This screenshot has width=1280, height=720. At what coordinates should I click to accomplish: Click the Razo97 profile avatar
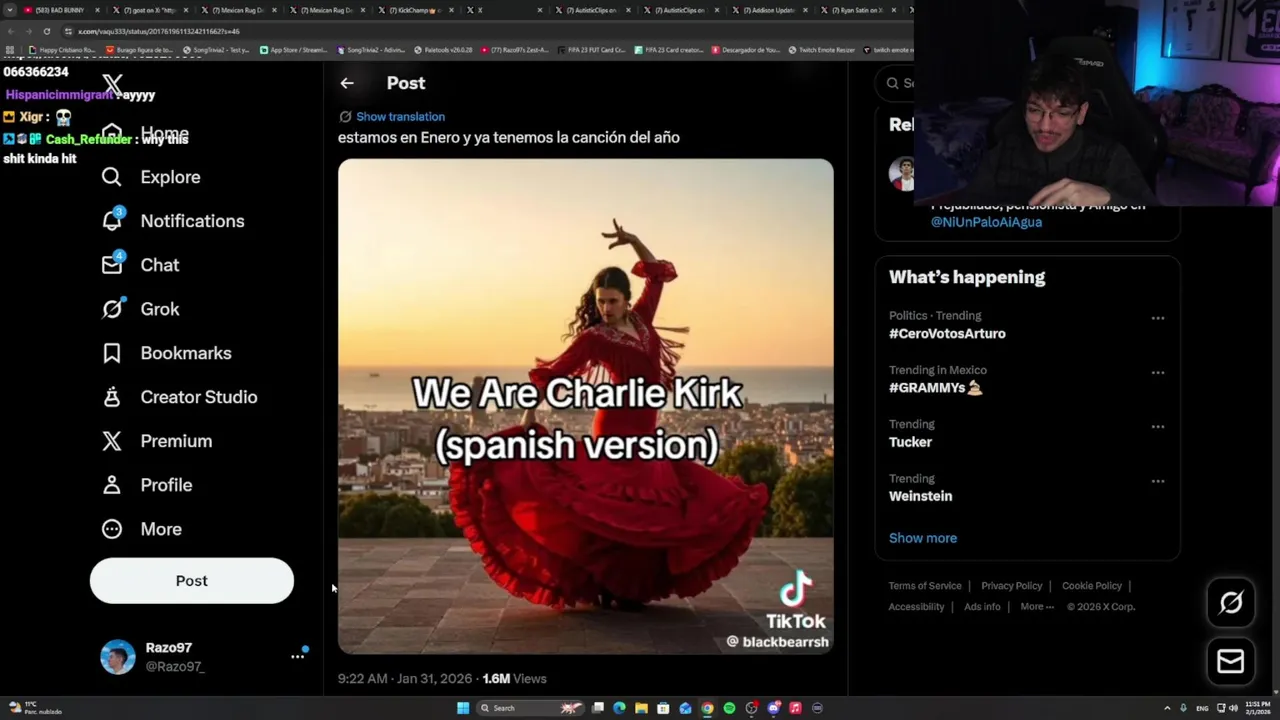coord(118,657)
